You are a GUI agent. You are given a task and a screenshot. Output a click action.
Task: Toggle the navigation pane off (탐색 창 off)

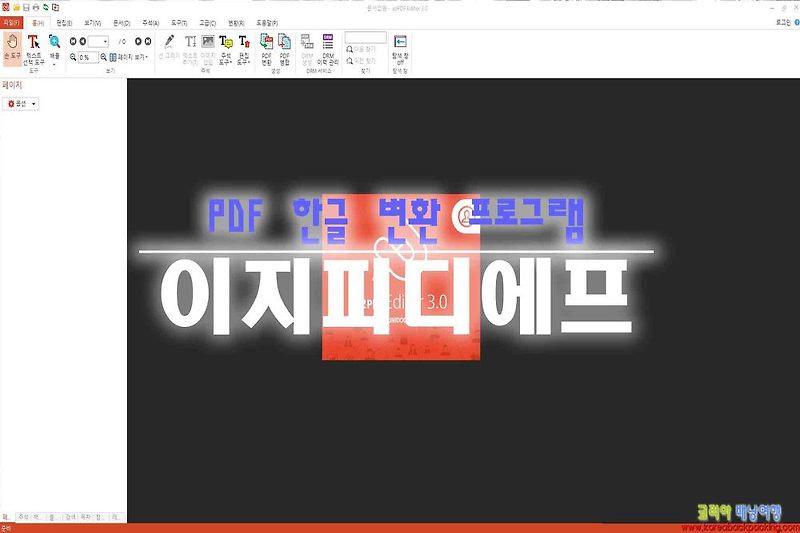(400, 49)
